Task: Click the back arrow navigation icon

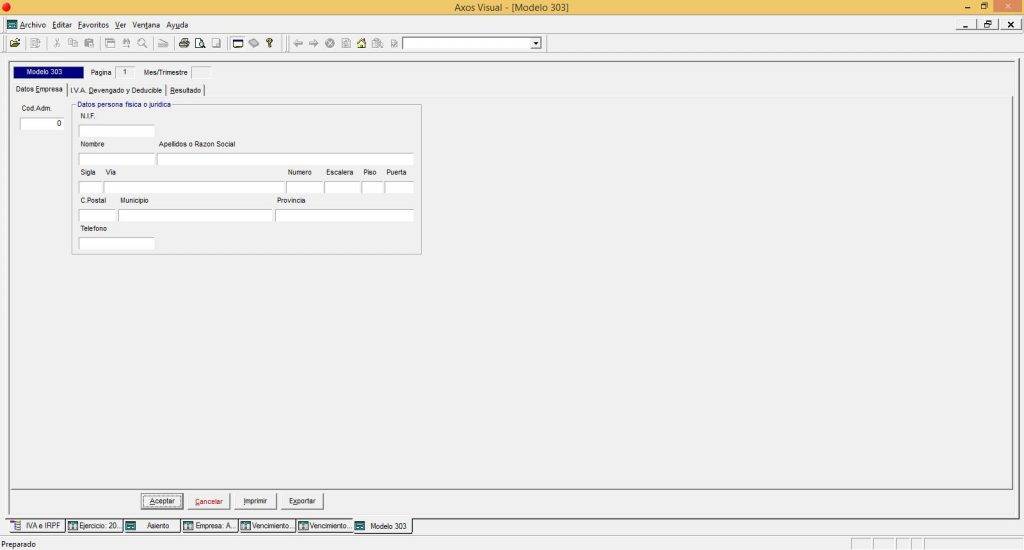Action: click(x=298, y=43)
